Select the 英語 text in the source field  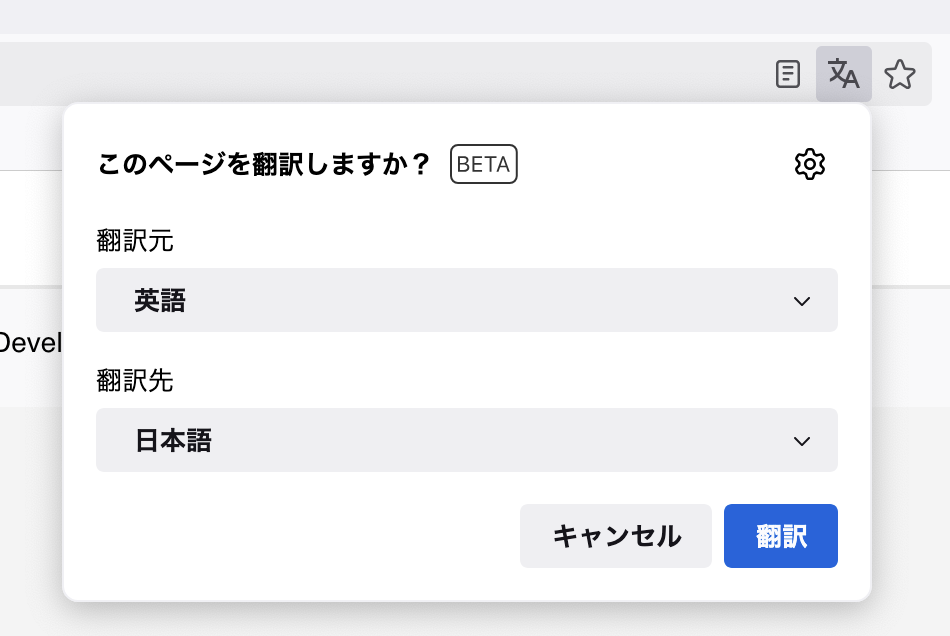160,300
